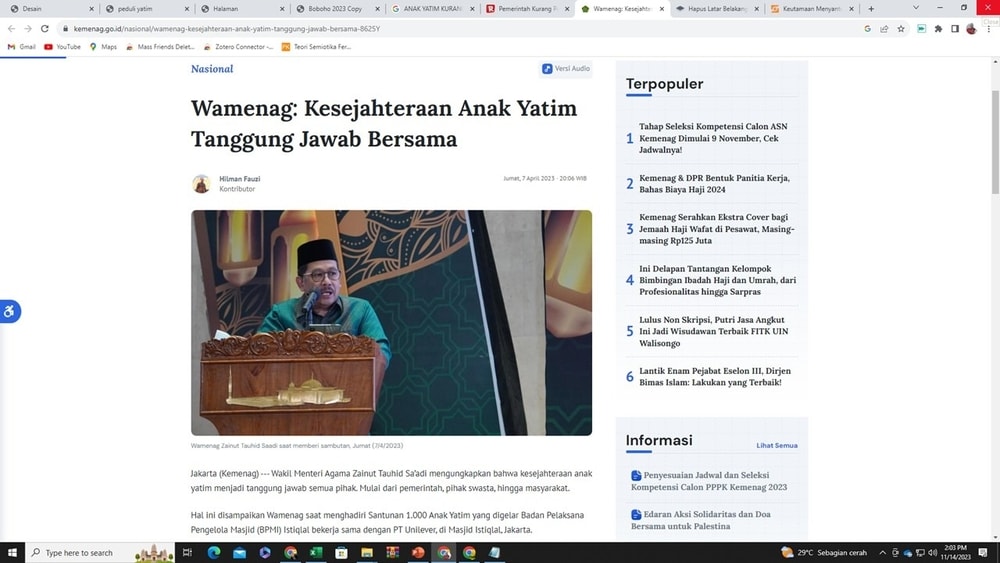Play the Versi Audio of the article
Image resolution: width=1000 pixels, height=563 pixels.
566,68
